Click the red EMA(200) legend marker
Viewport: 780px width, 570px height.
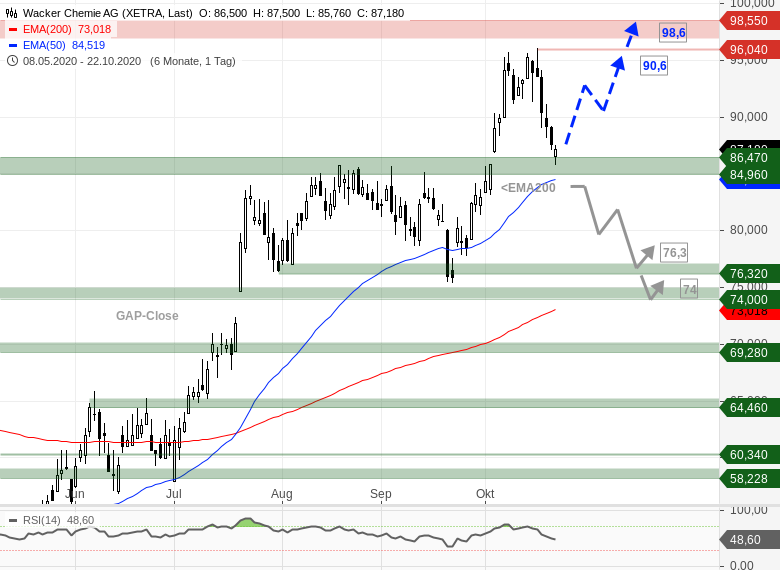pyautogui.click(x=13, y=29)
